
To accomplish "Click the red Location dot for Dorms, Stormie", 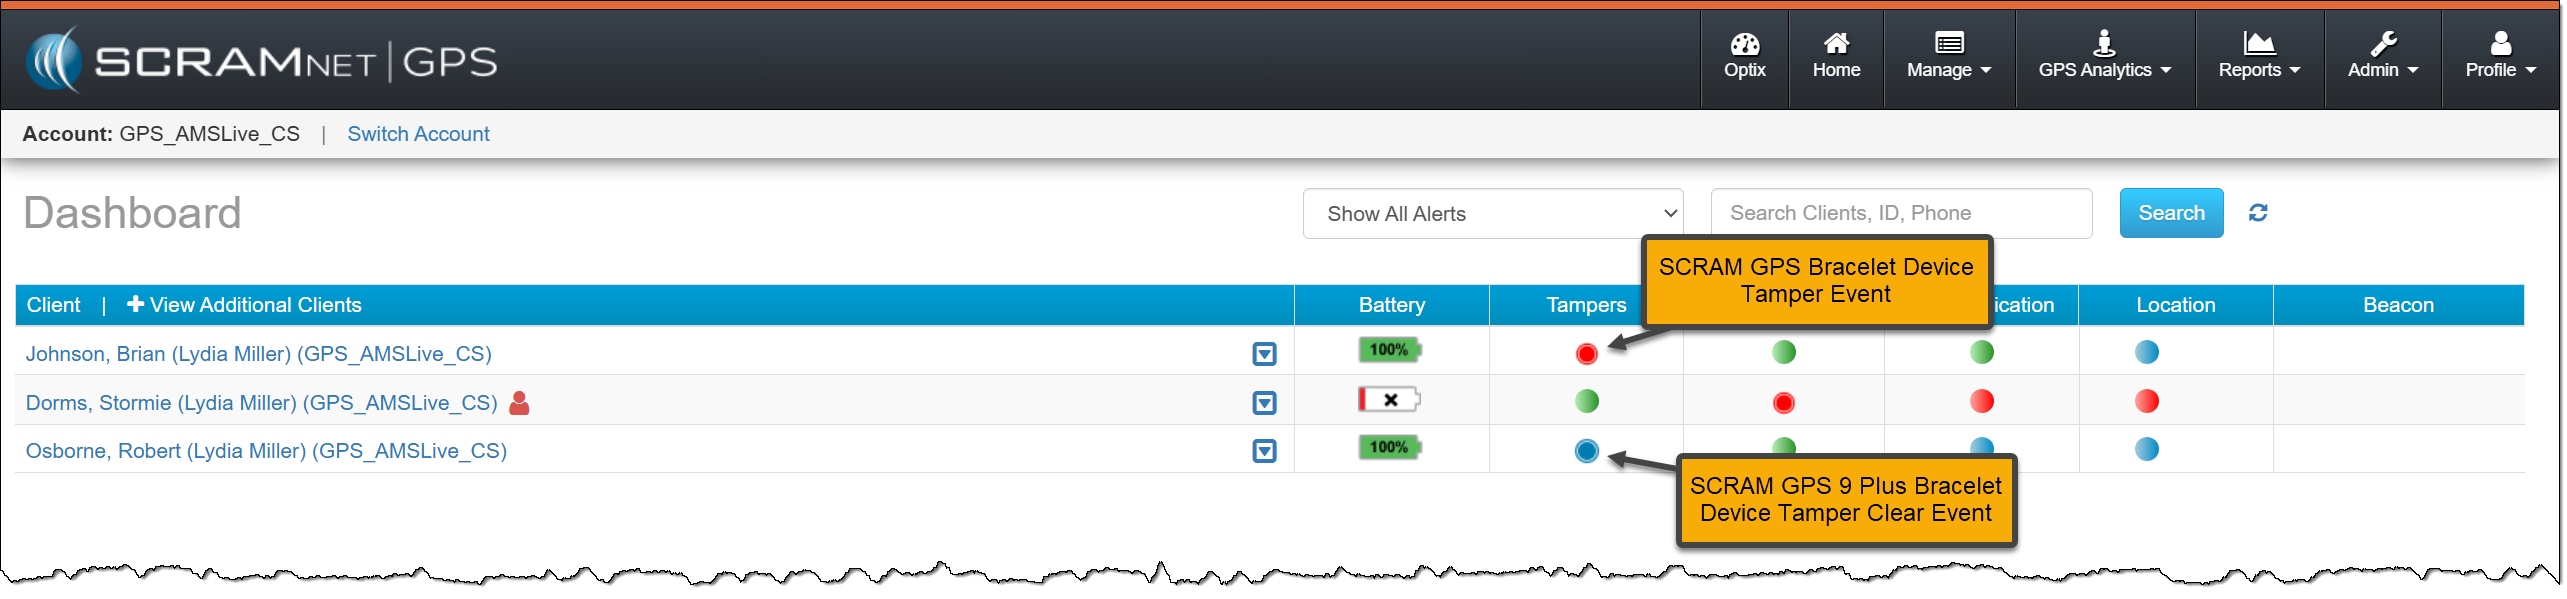I will [2146, 401].
